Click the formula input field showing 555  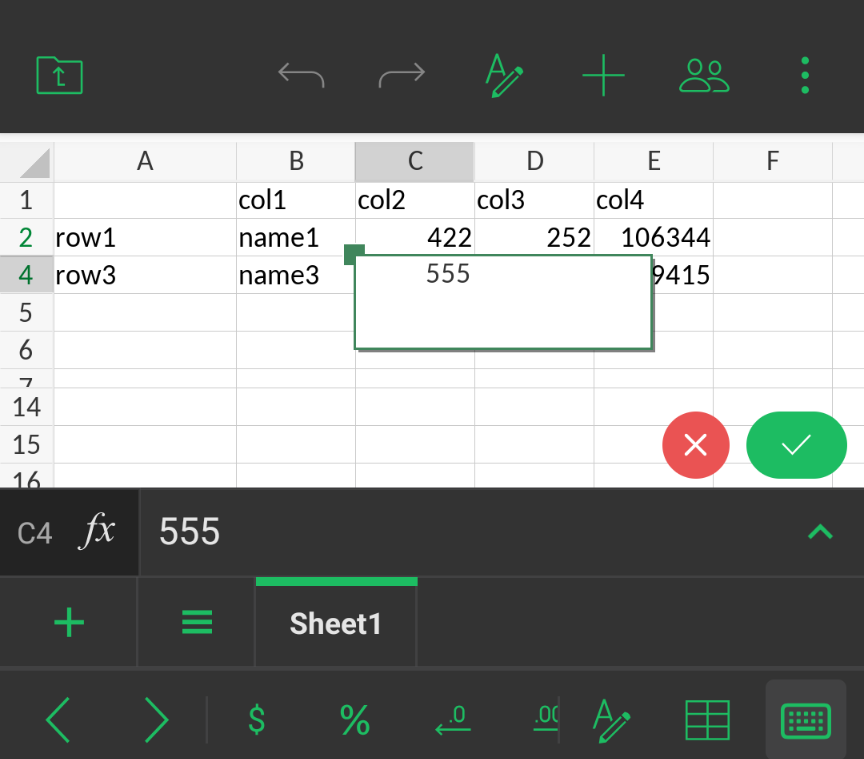coord(470,532)
